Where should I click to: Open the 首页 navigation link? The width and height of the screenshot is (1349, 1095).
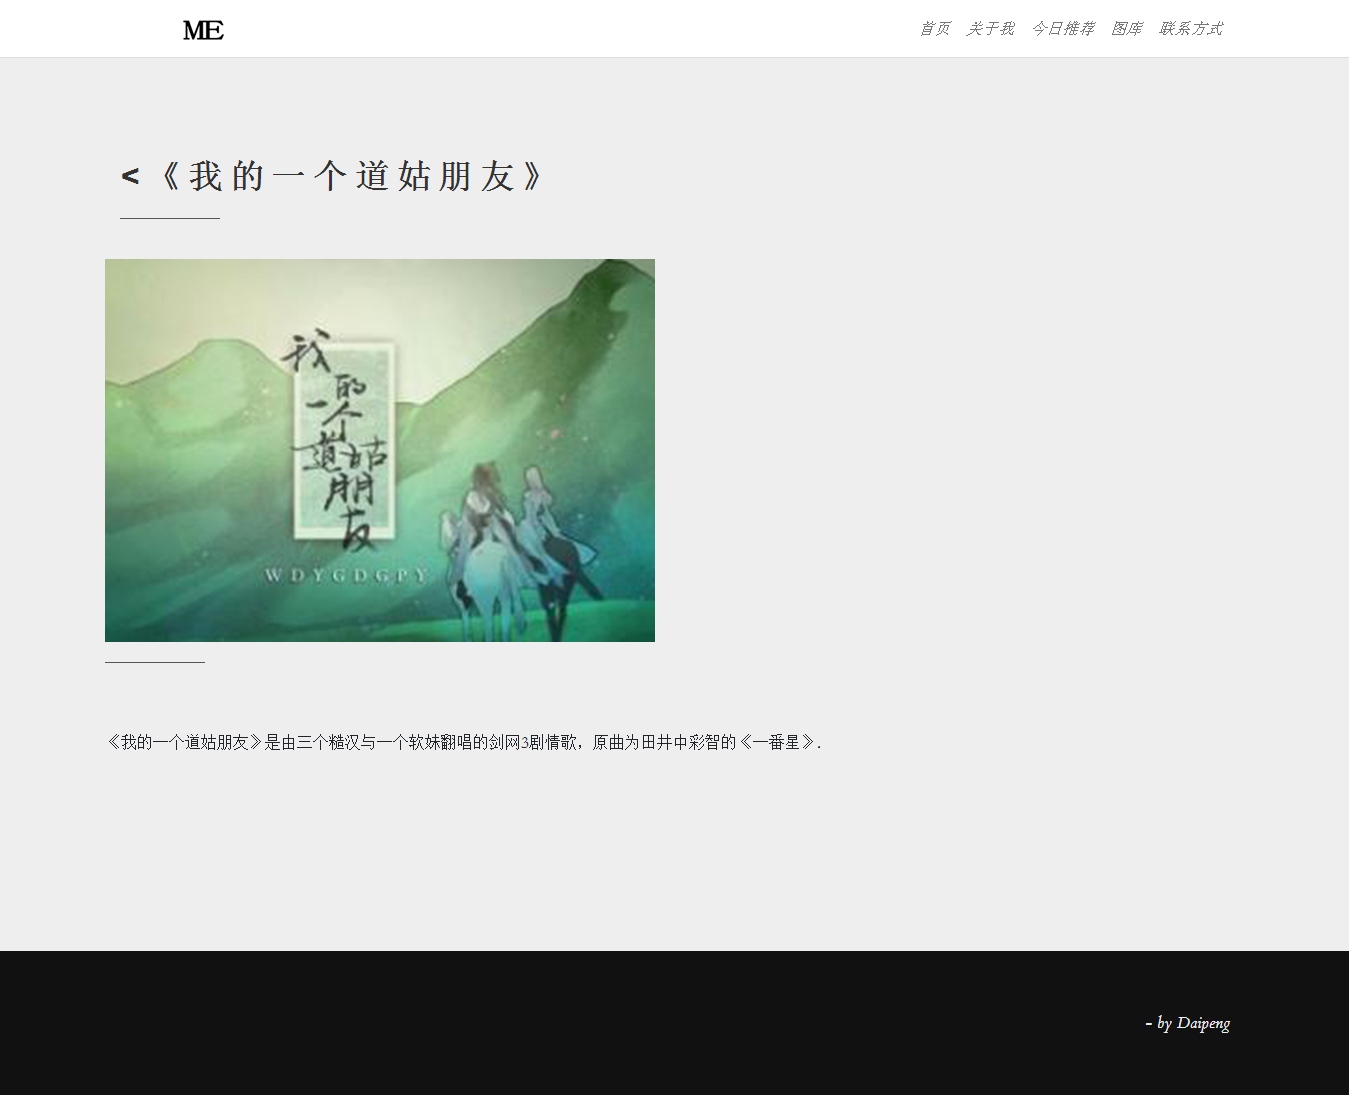(934, 28)
